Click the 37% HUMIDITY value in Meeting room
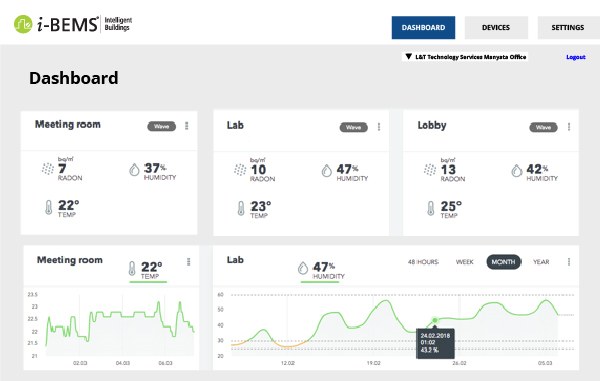Image resolution: width=600 pixels, height=381 pixels. (160, 171)
